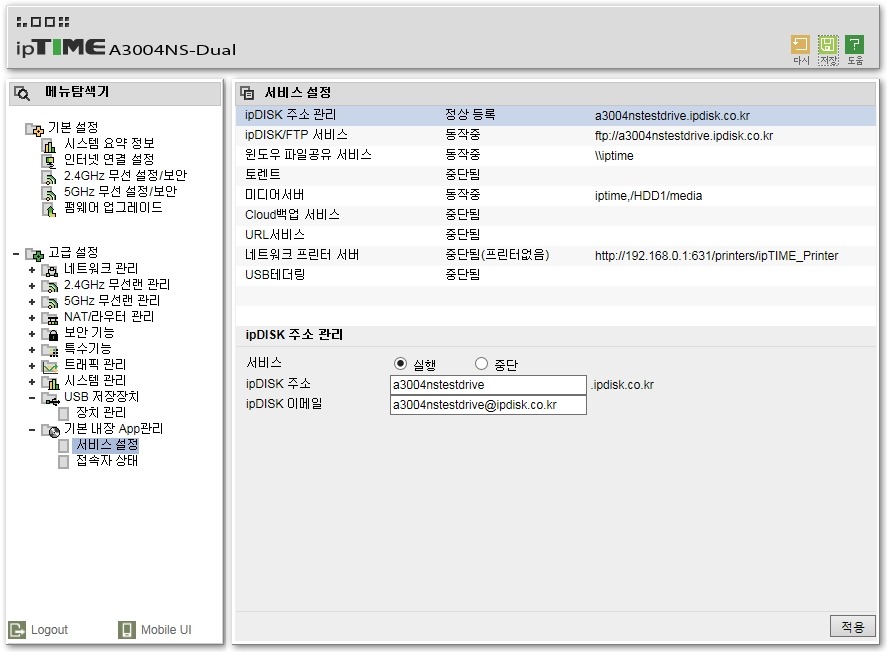Click the Mobile UI phone icon
The height and width of the screenshot is (655, 890).
click(127, 629)
